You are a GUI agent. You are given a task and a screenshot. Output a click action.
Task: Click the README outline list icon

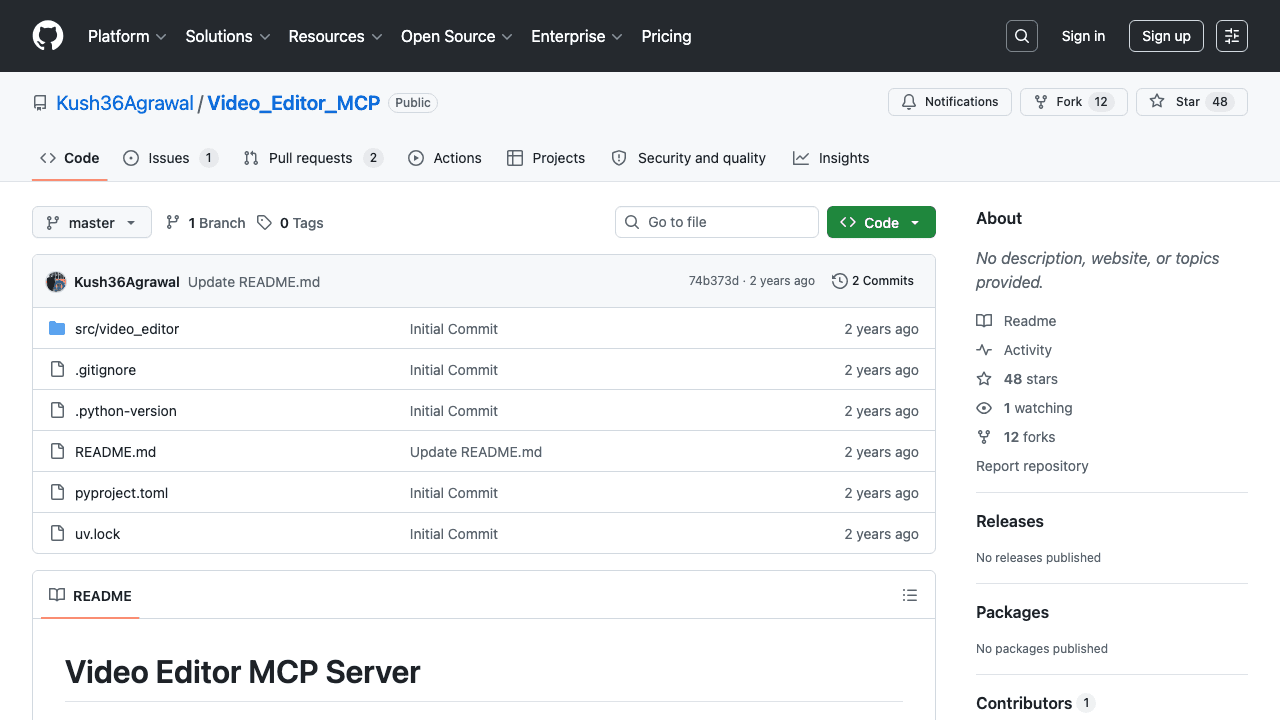click(909, 595)
